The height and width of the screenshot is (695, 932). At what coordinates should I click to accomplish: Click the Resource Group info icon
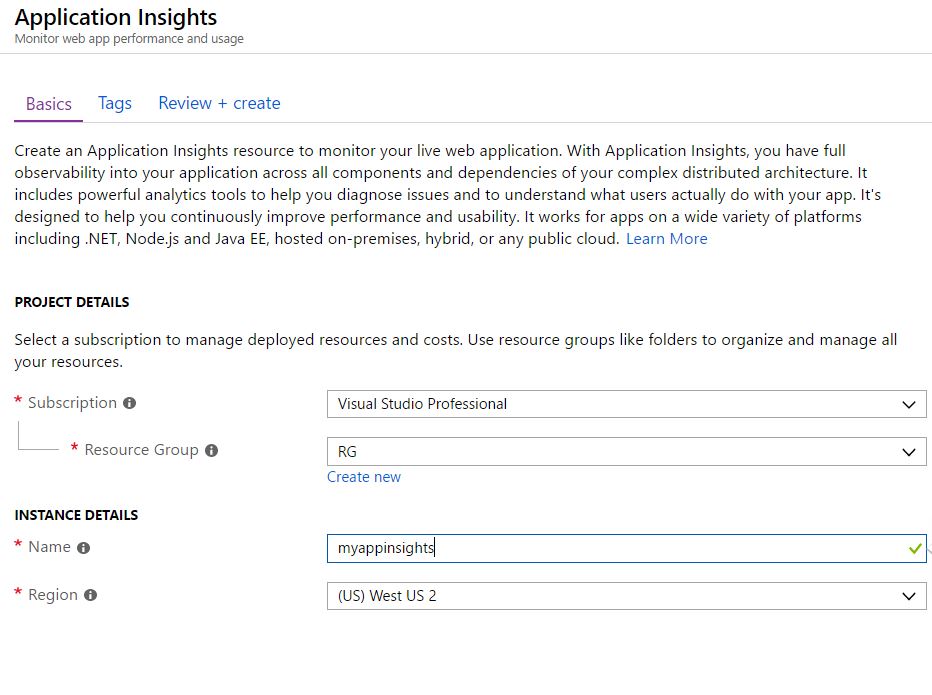coord(210,450)
